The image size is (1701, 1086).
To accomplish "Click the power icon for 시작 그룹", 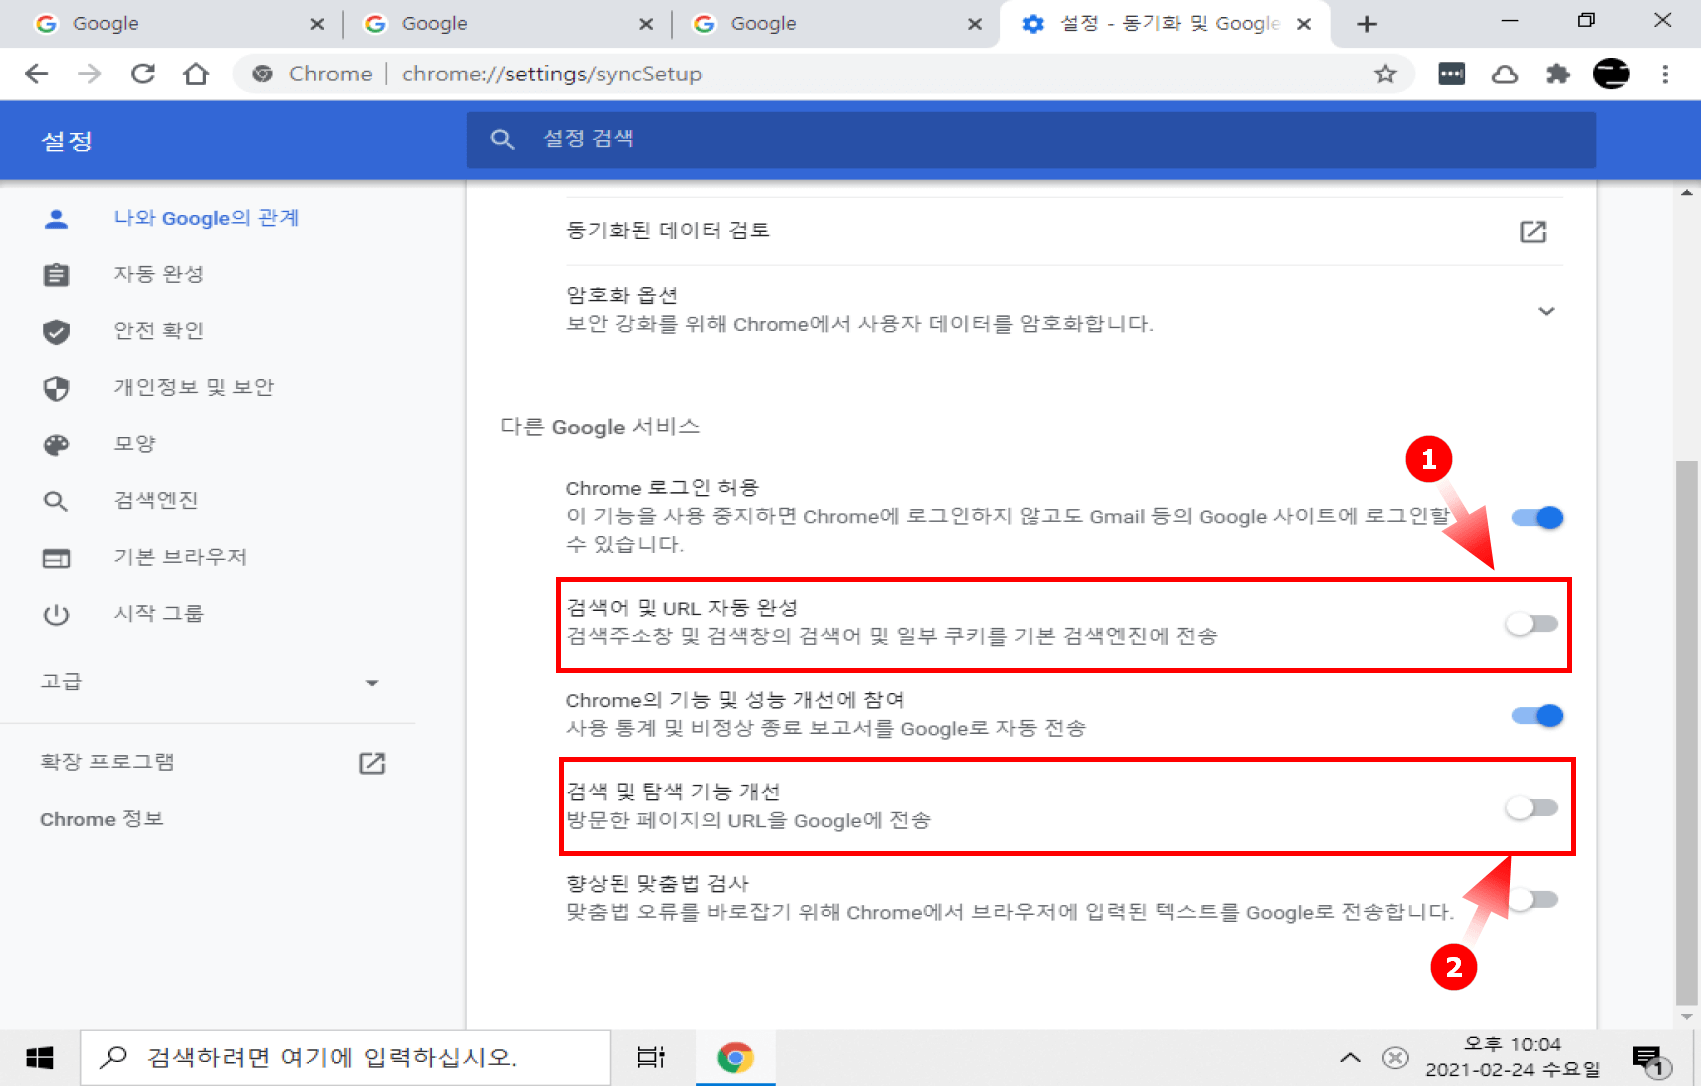I will [57, 614].
